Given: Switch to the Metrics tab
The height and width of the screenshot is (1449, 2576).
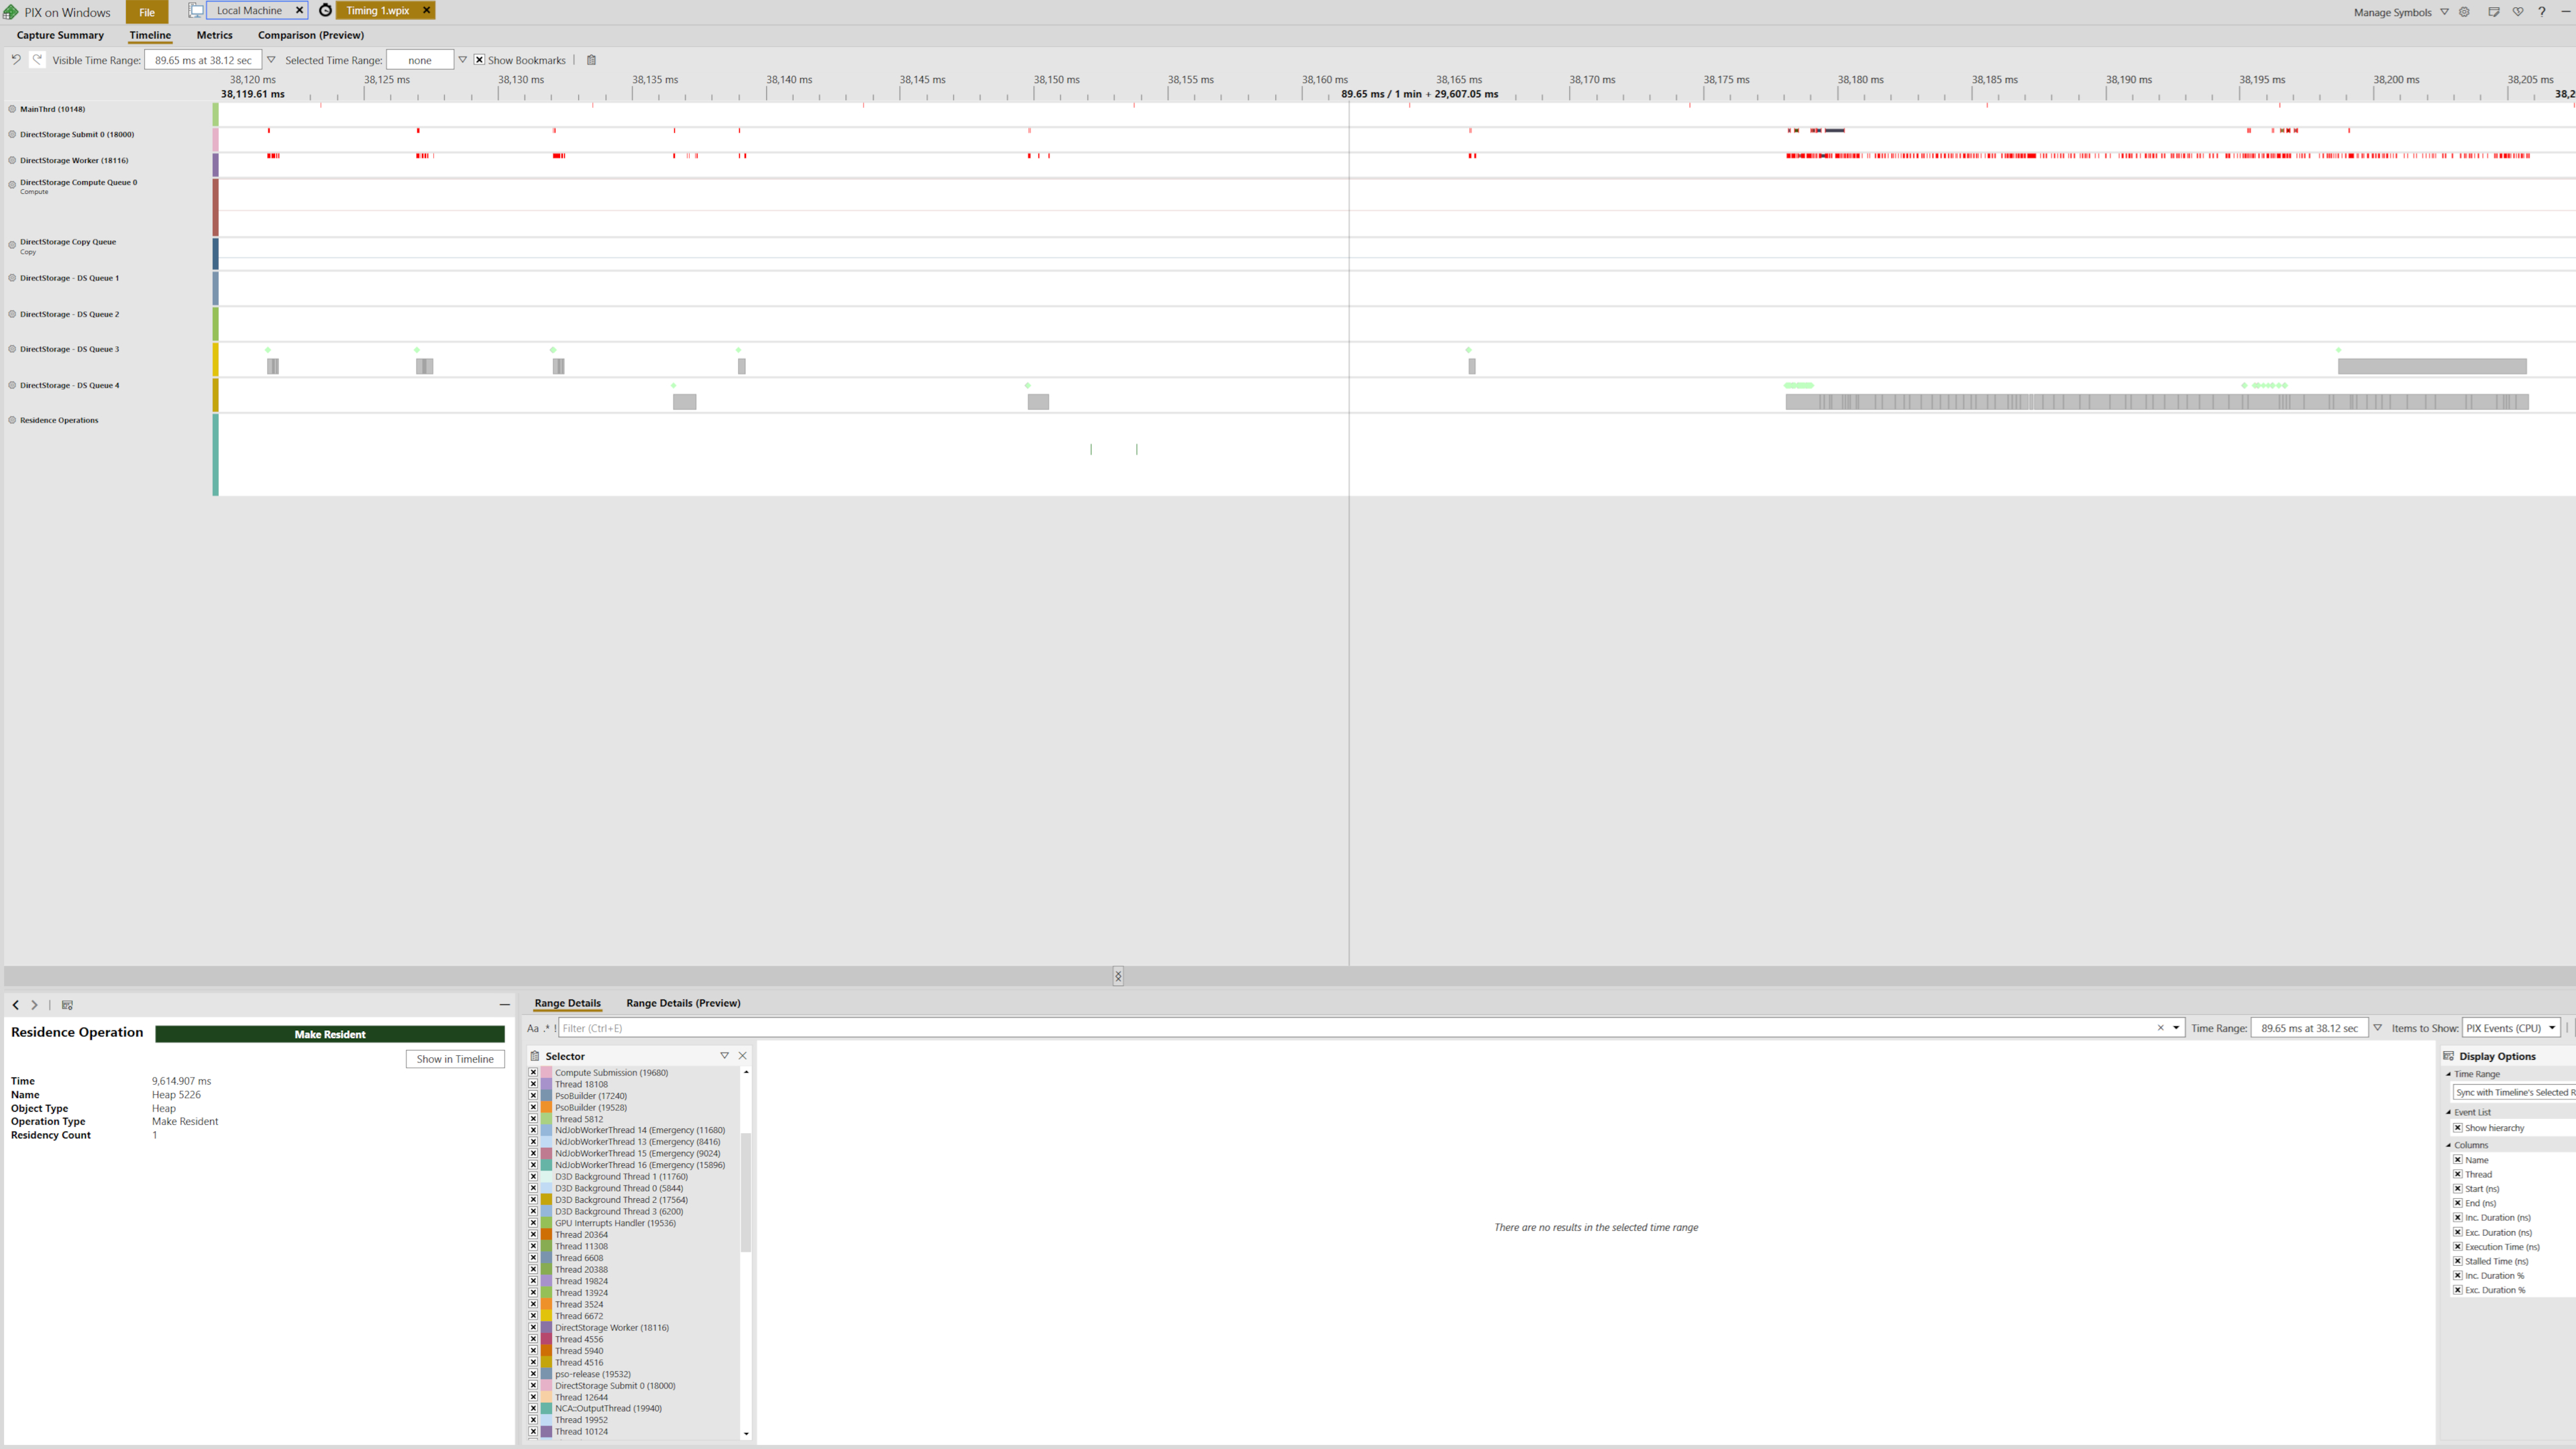Looking at the screenshot, I should pos(214,35).
